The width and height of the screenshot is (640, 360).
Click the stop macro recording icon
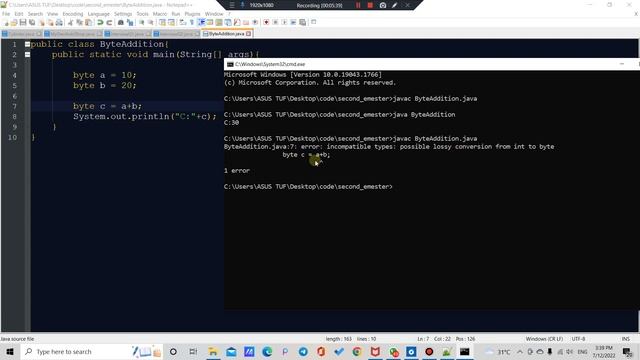pyautogui.click(x=275, y=22)
